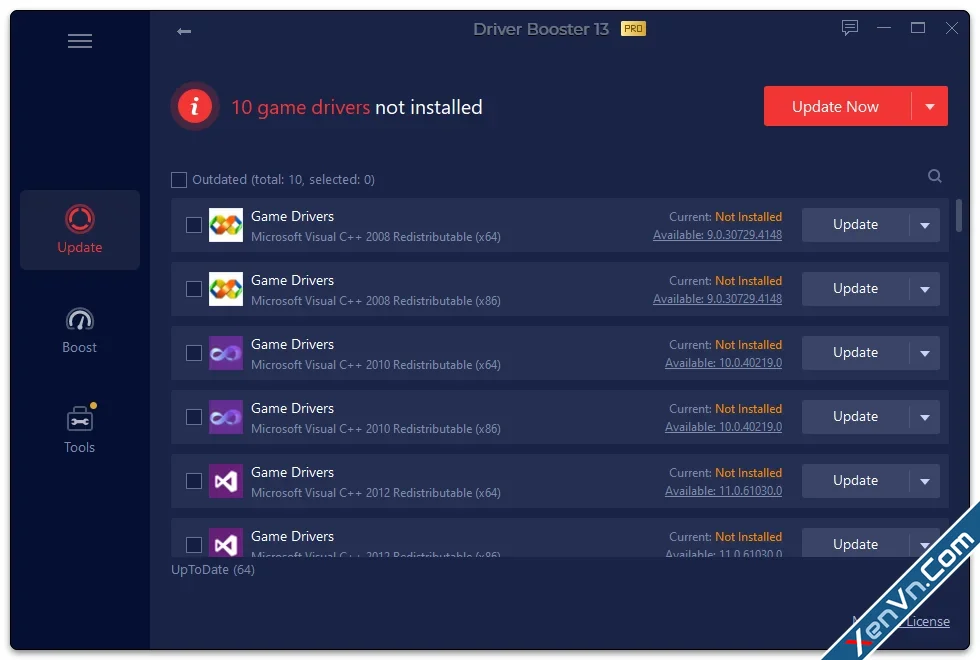Click the PRO badge in the title
980x660 pixels.
(633, 29)
